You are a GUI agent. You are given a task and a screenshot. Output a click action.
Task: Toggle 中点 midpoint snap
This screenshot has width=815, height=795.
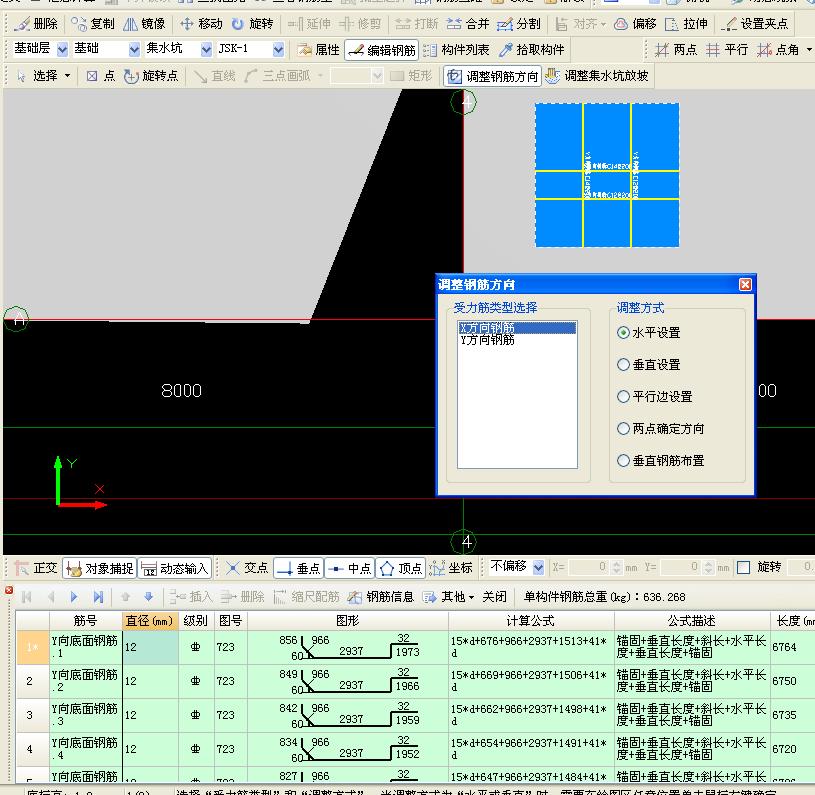(x=350, y=568)
